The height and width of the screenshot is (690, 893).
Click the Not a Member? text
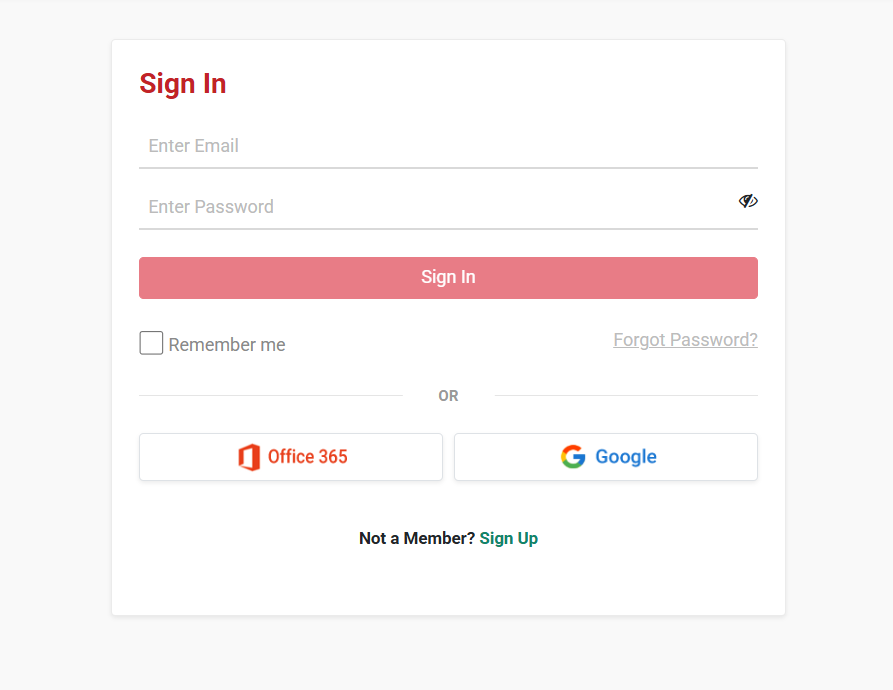(417, 538)
